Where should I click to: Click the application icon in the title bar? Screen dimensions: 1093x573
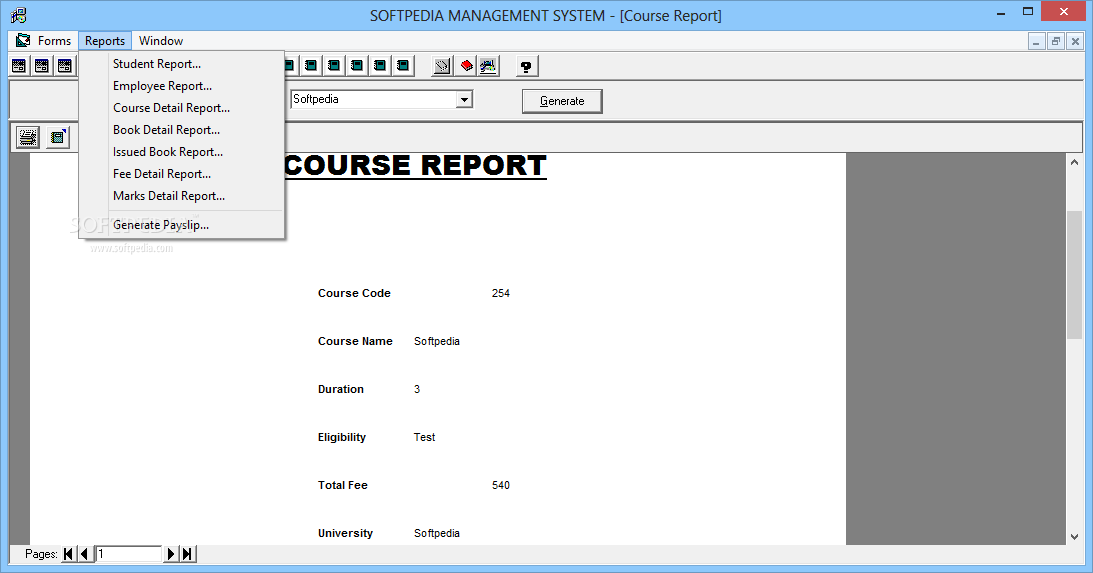click(19, 15)
